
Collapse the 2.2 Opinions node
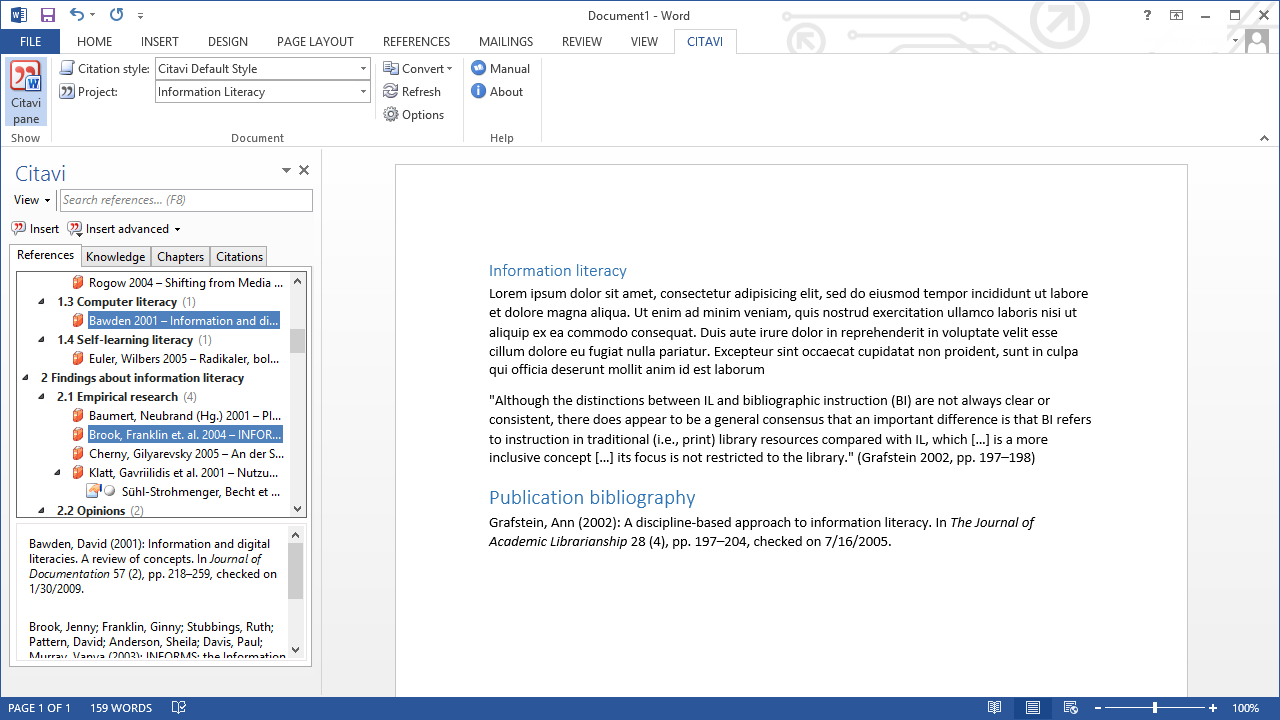(x=42, y=510)
